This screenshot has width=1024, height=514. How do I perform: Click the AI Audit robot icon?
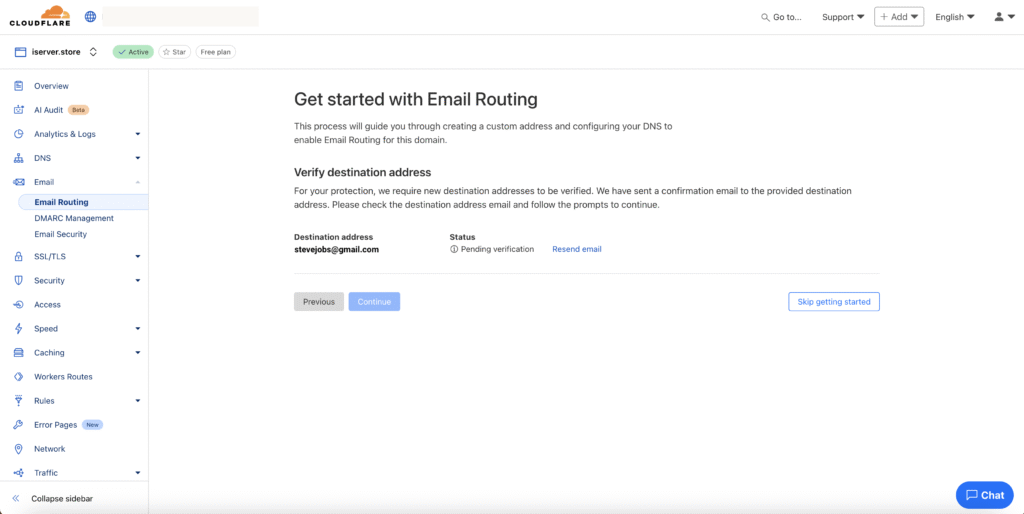(19, 110)
